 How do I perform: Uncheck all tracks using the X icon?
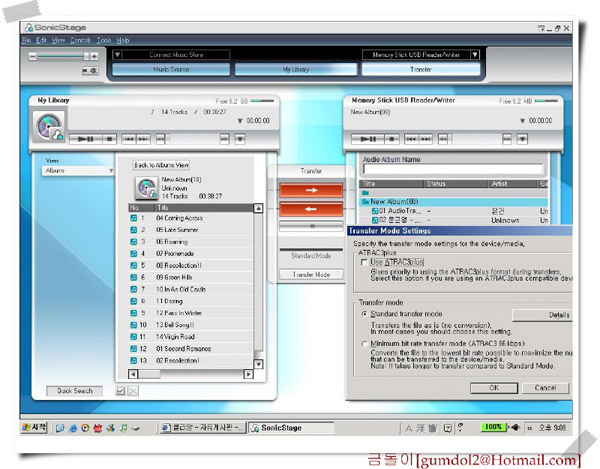click(133, 391)
